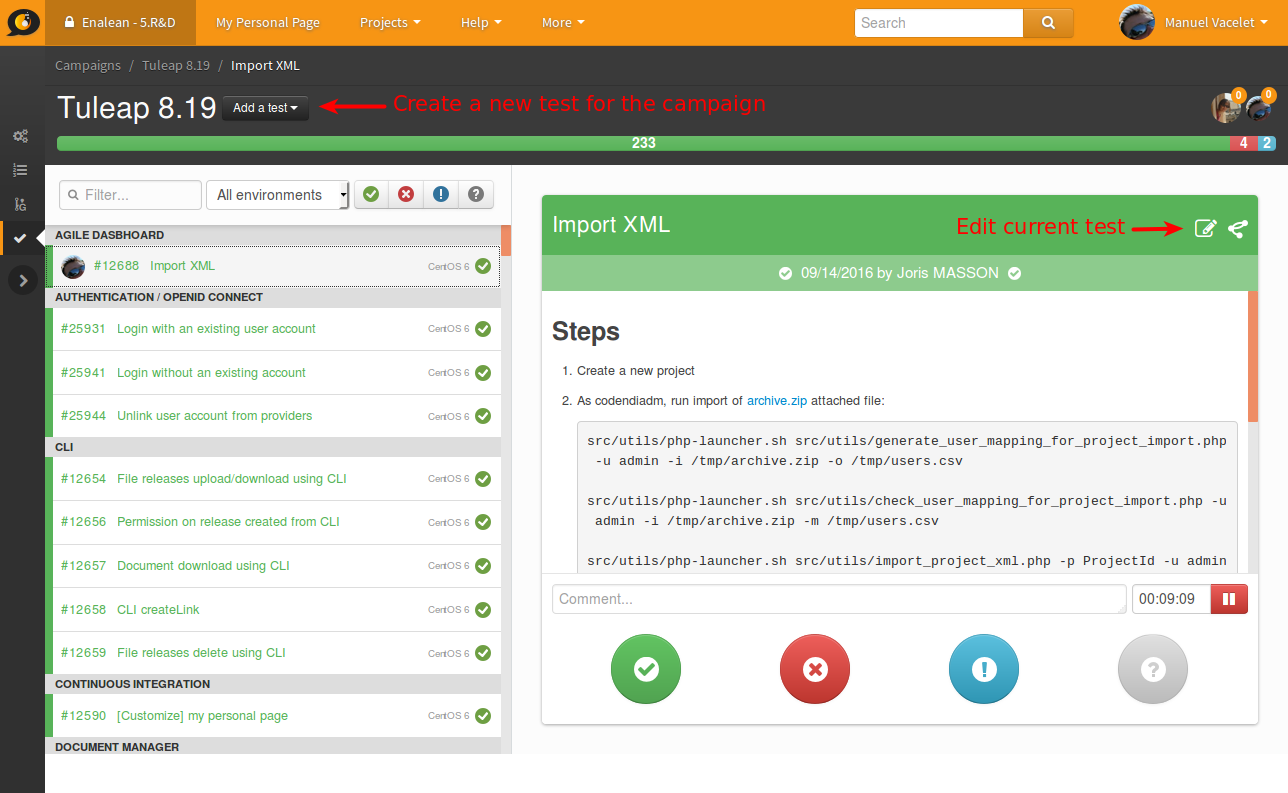Open the Projects menu

(x=389, y=22)
